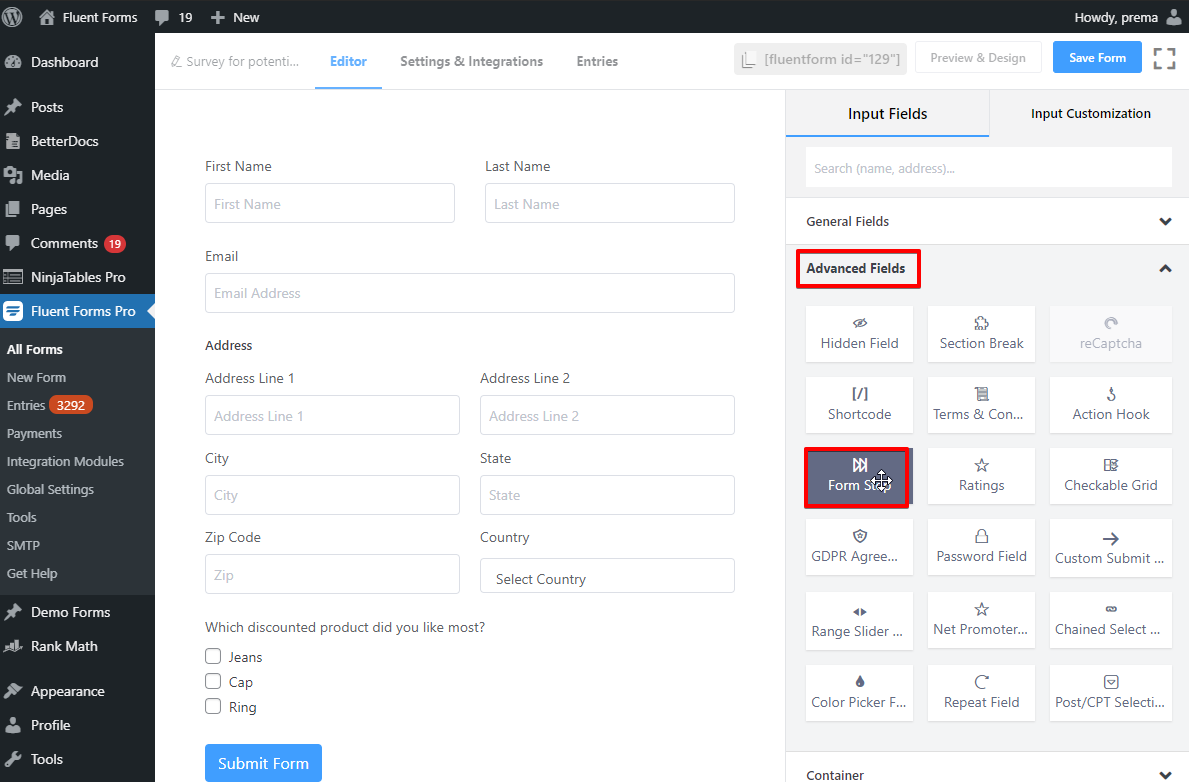Open the Select Country dropdown
The image size is (1189, 782).
tap(607, 576)
